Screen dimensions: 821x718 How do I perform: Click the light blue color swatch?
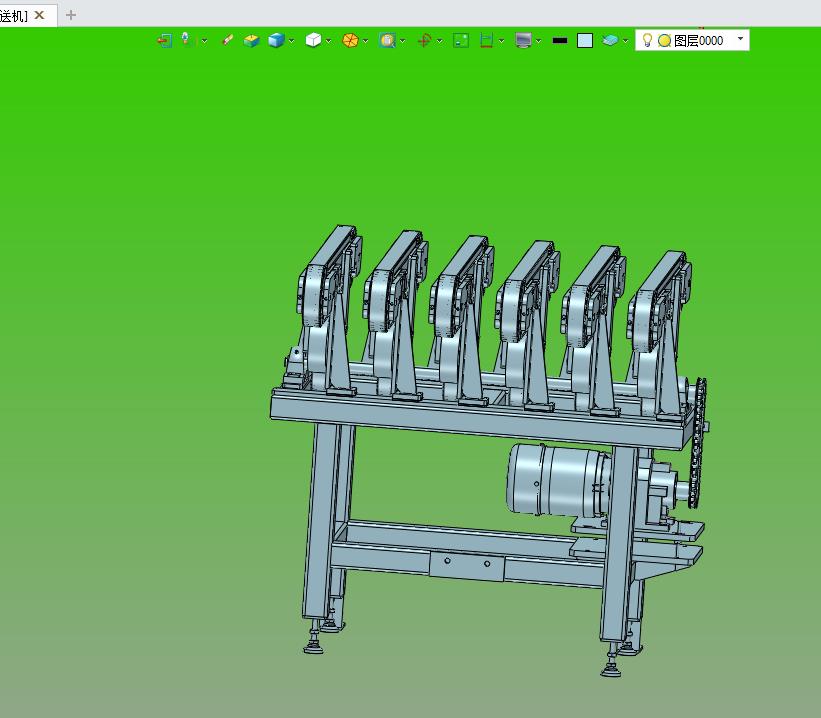pos(585,40)
